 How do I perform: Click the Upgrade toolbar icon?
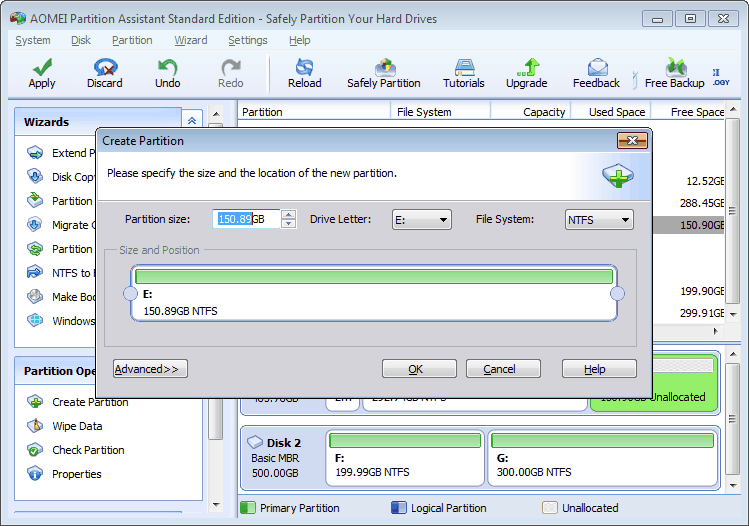pos(527,67)
